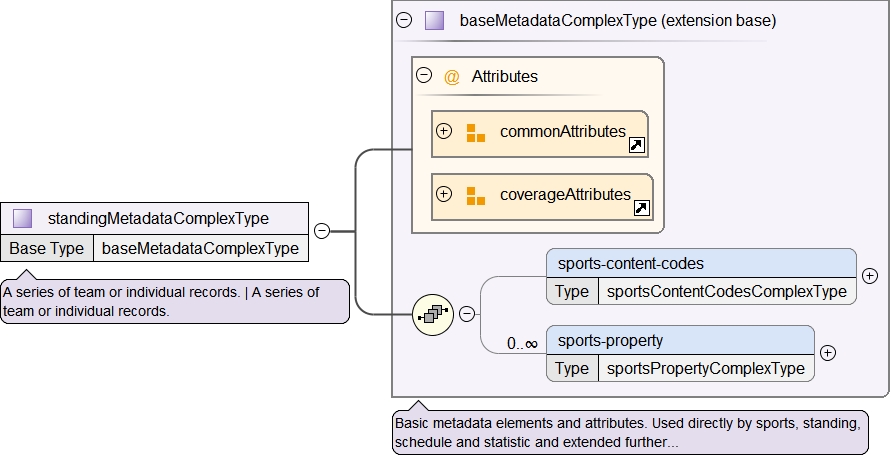Click the purple baseMetadataComplexType square icon
Screen dimensions: 891x458
click(x=434, y=20)
